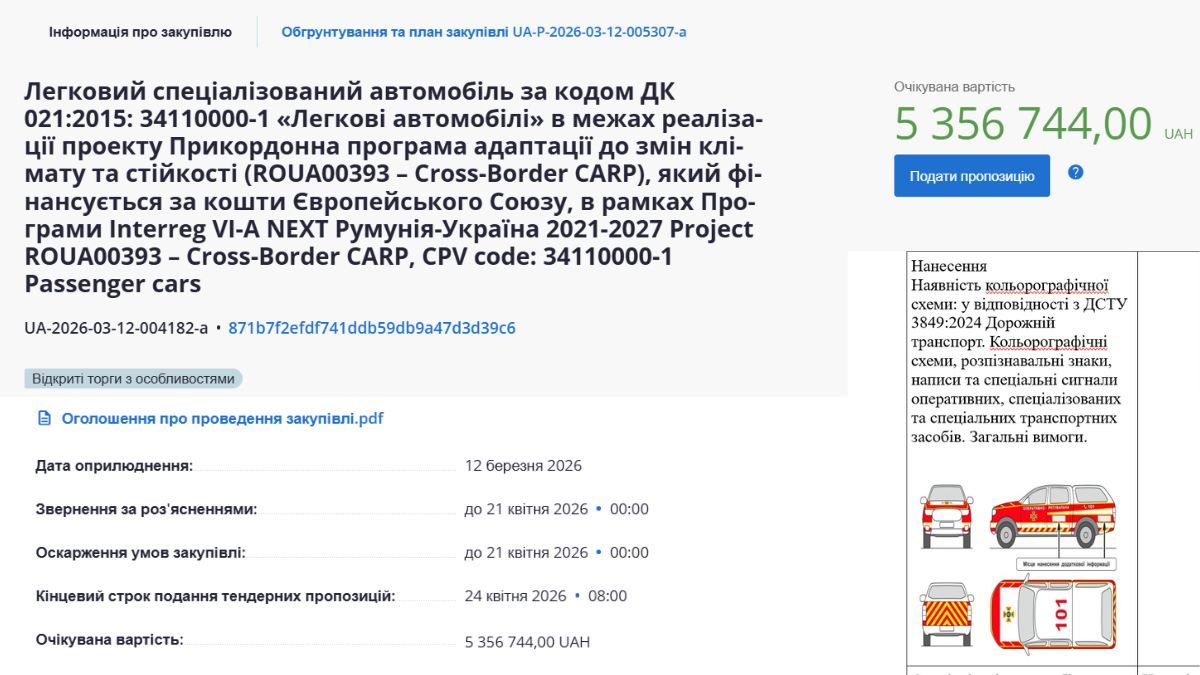Click the publication date '12 березня 2026'
The width and height of the screenshot is (1200, 675).
point(523,466)
